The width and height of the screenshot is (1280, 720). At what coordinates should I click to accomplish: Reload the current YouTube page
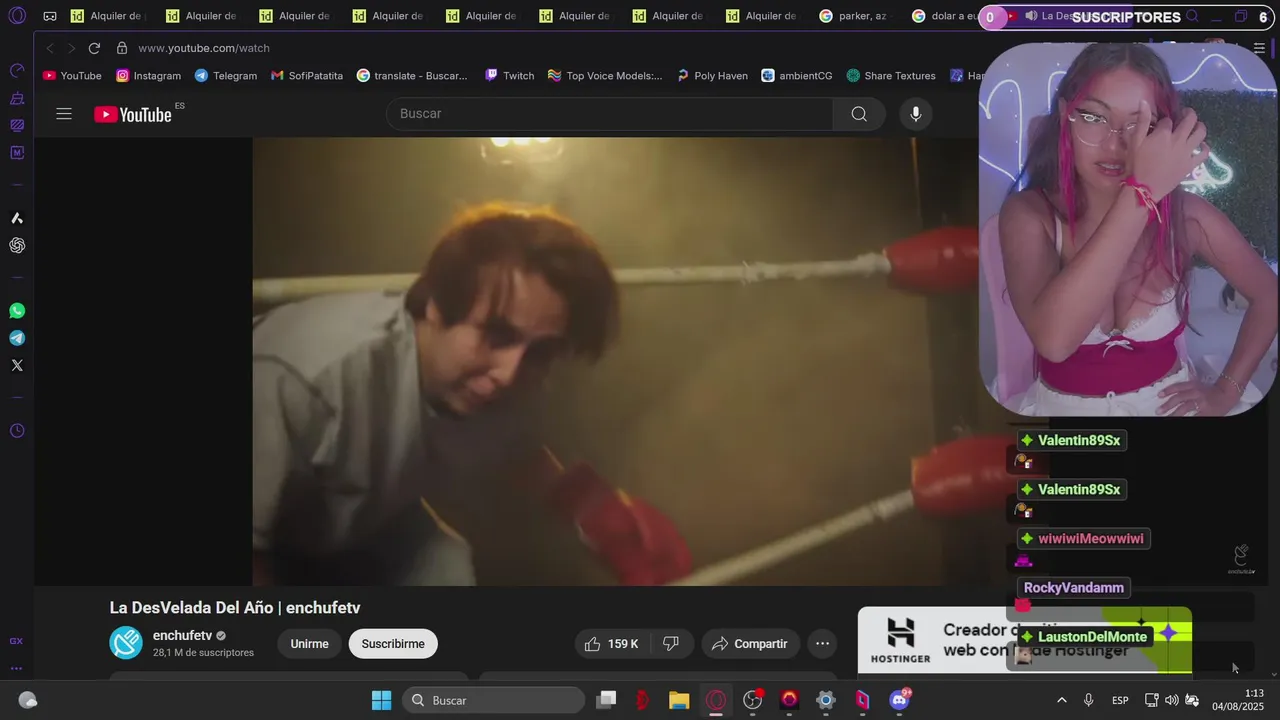click(94, 48)
